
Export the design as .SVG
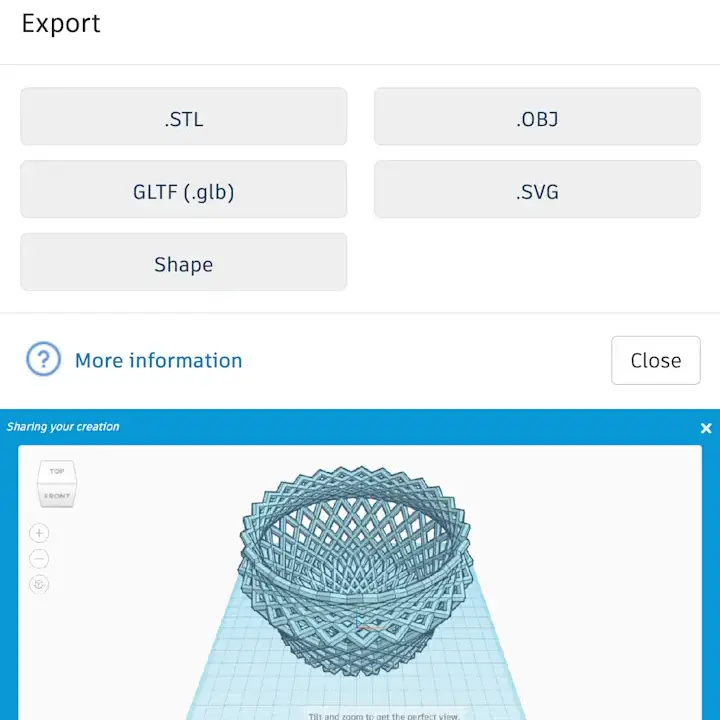point(537,189)
